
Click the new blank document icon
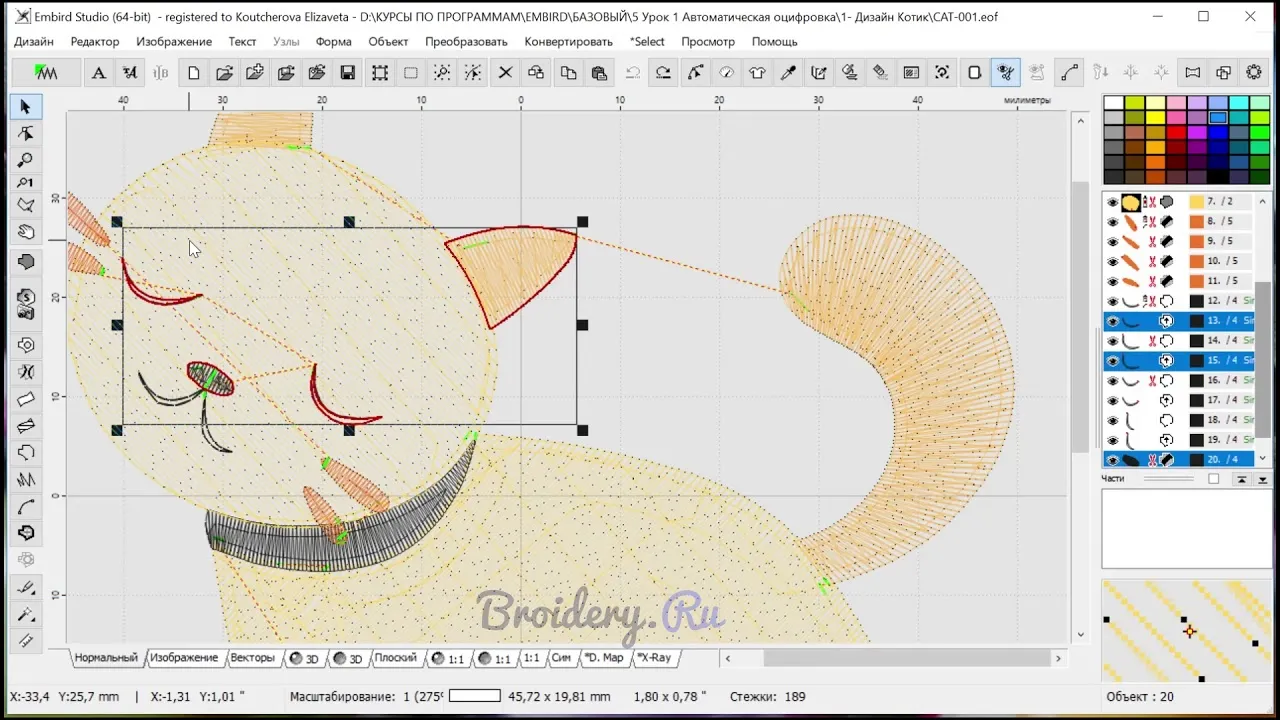tap(193, 72)
